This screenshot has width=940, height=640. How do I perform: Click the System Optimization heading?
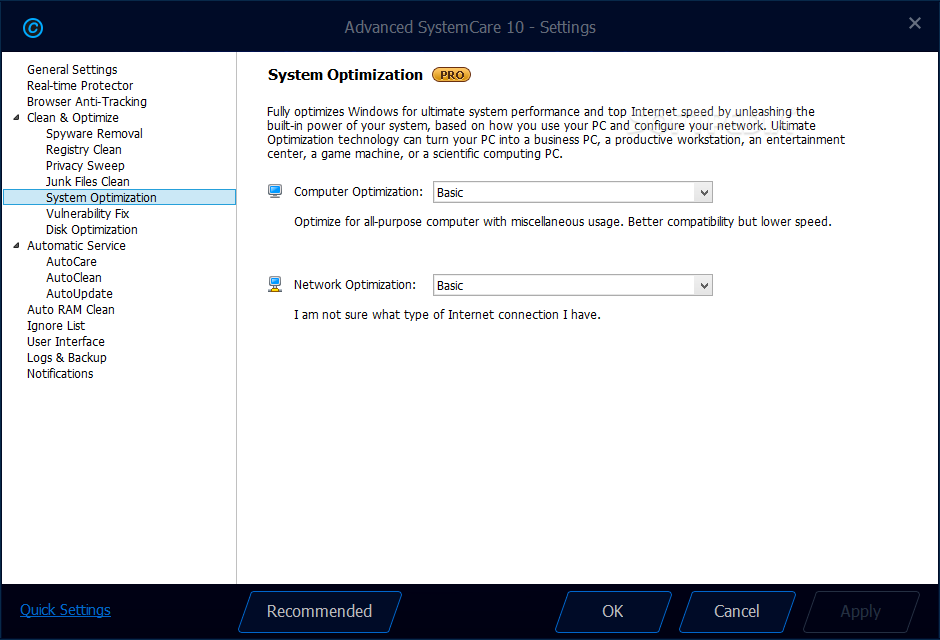[x=345, y=75]
